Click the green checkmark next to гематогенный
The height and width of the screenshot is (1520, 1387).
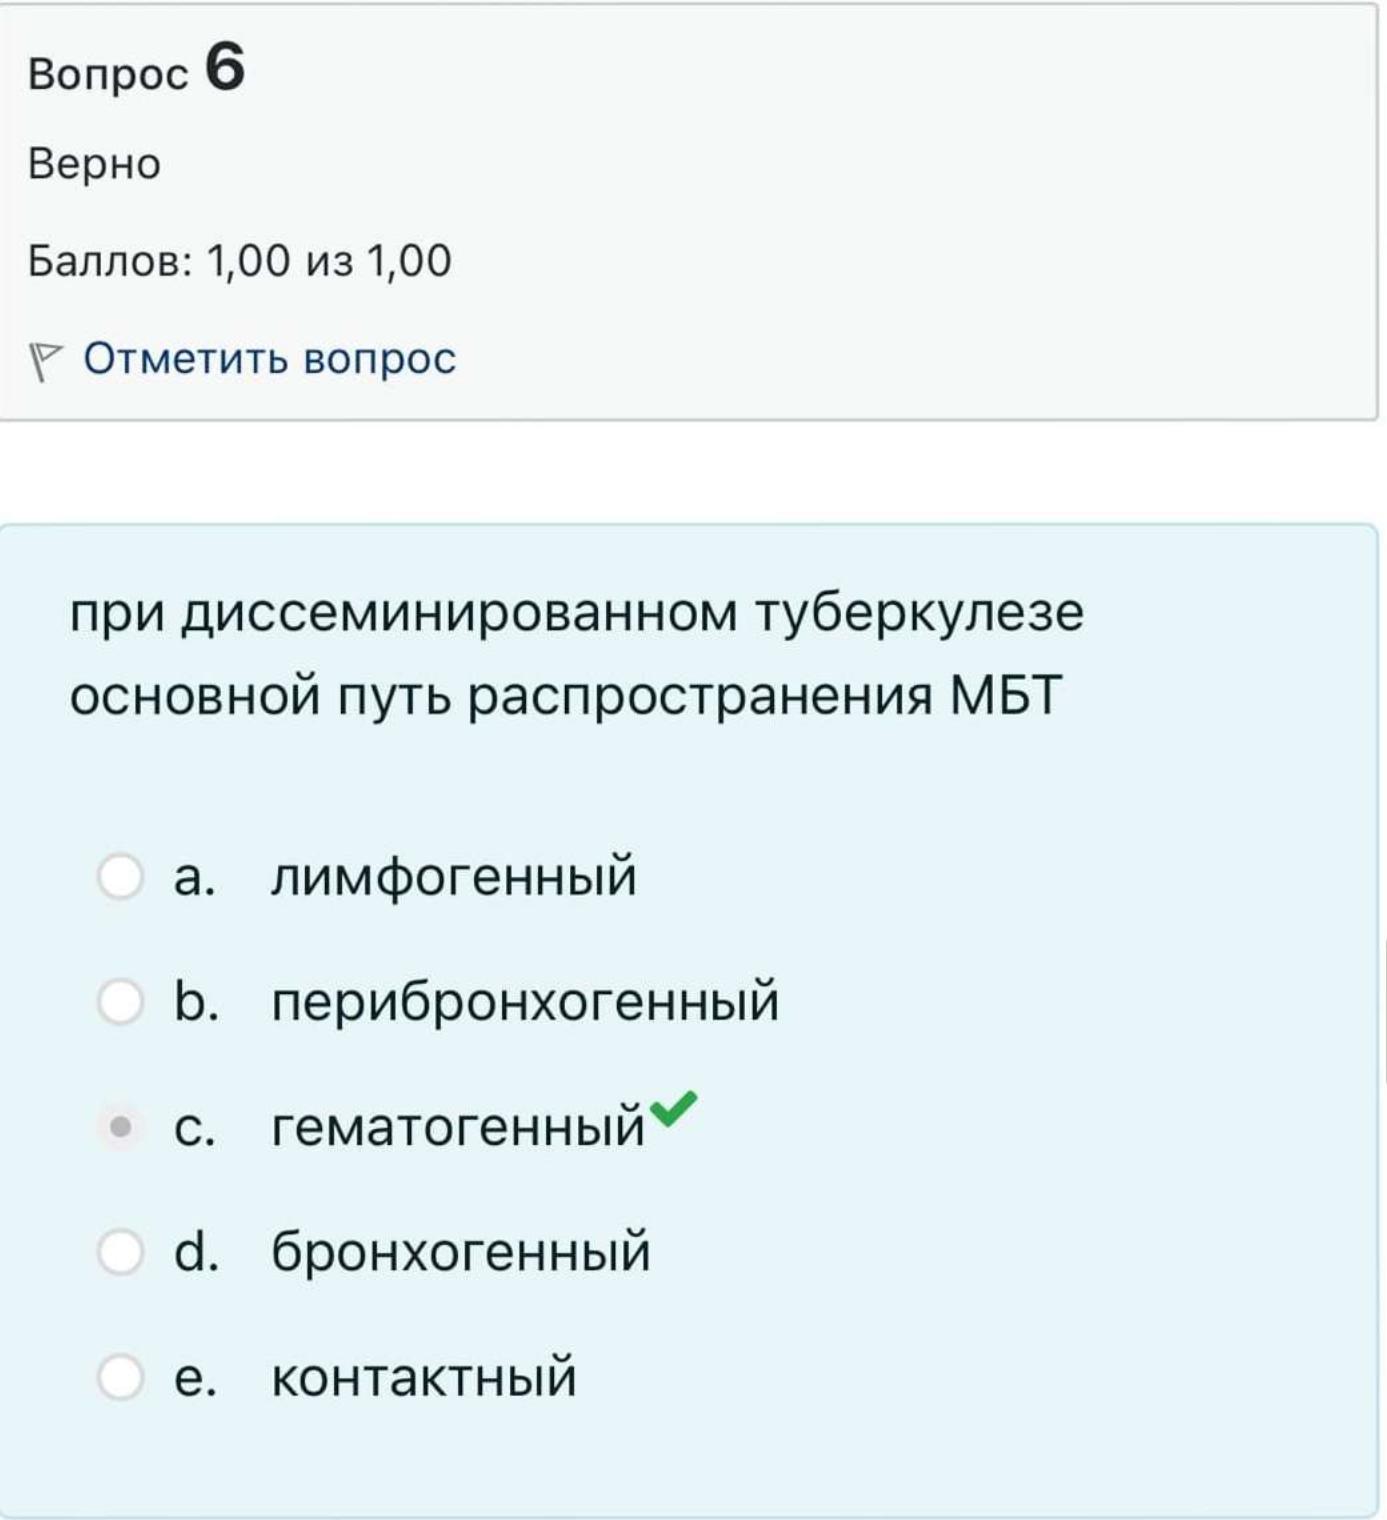[673, 1107]
